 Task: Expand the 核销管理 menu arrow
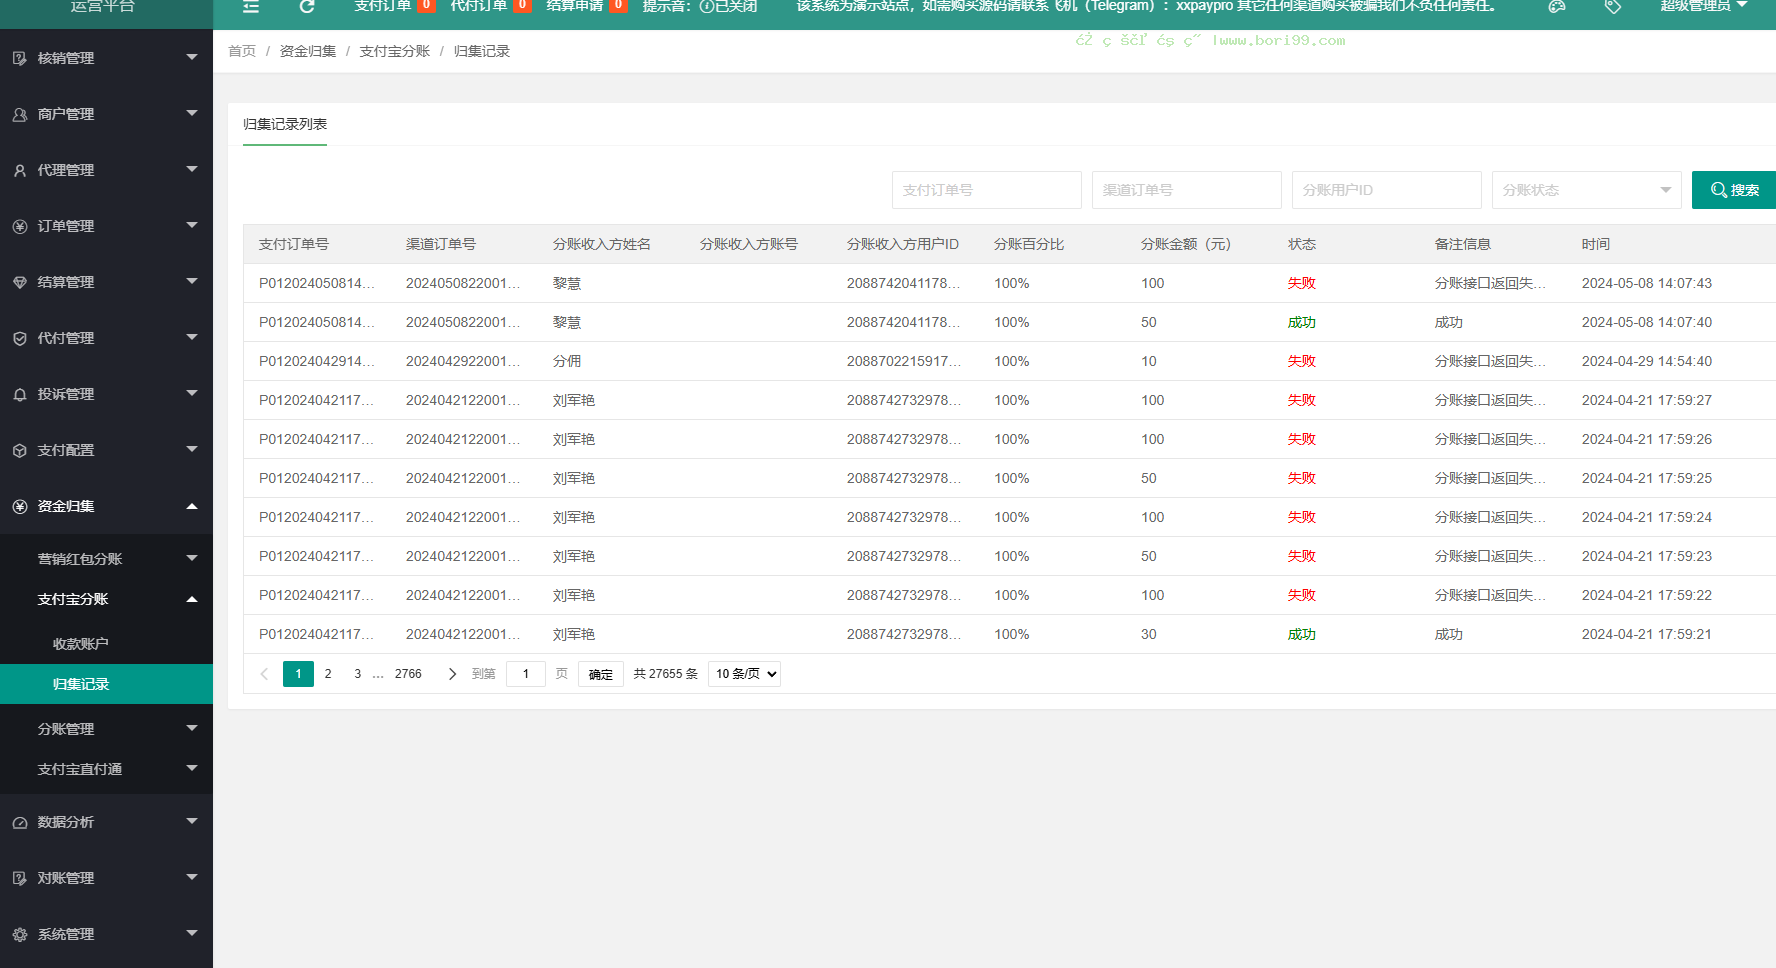coord(192,57)
